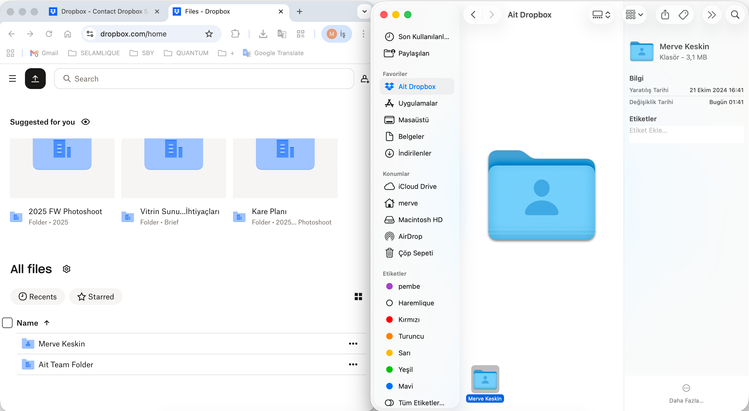Viewport: 749px width, 411px height.
Task: Open Chrome downloads icon
Action: pos(263,34)
